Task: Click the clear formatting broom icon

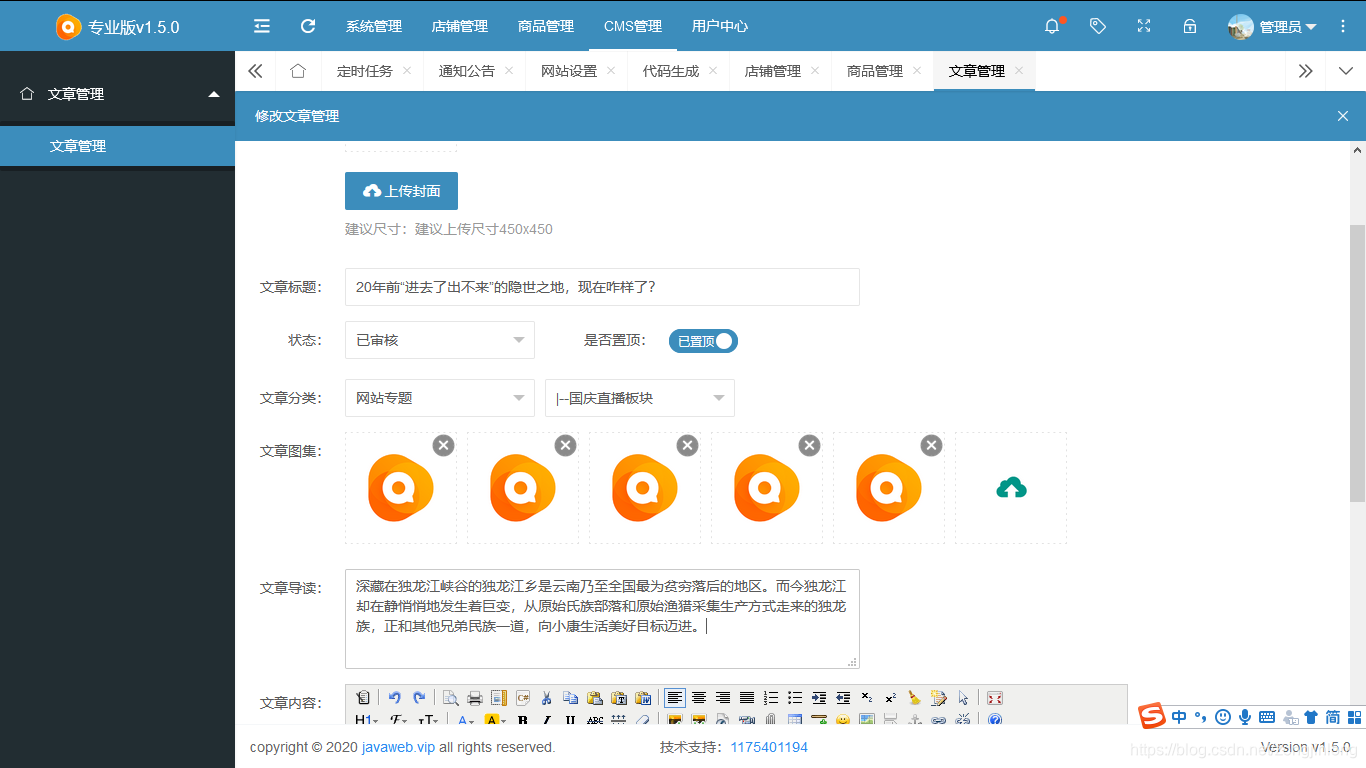Action: [x=914, y=698]
